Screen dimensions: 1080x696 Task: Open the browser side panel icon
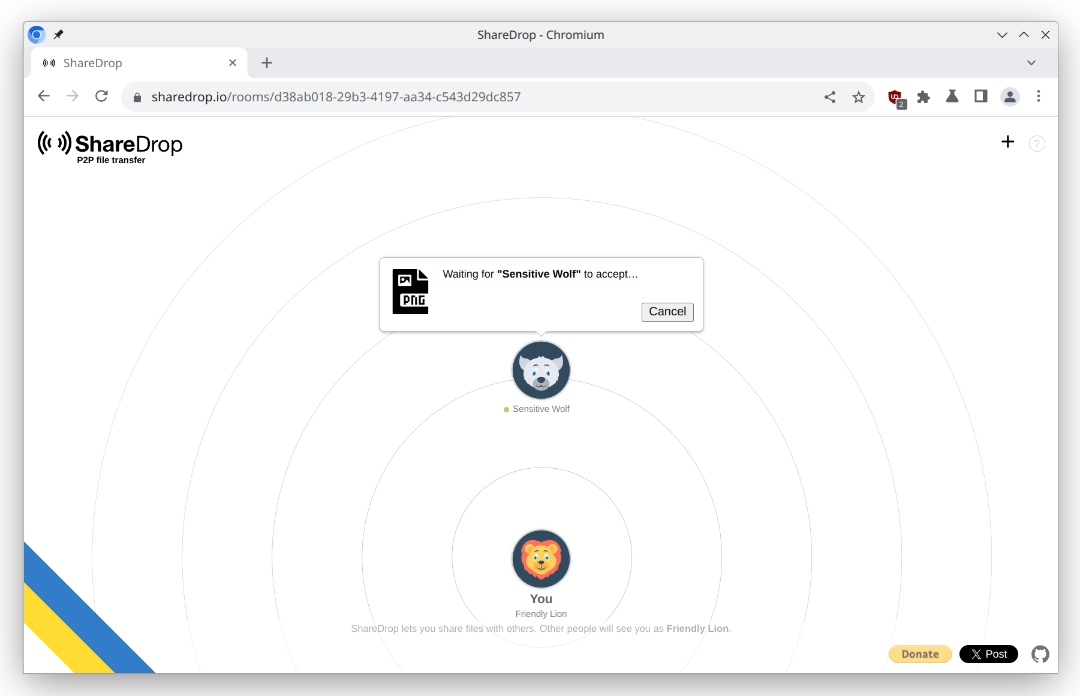[981, 96]
